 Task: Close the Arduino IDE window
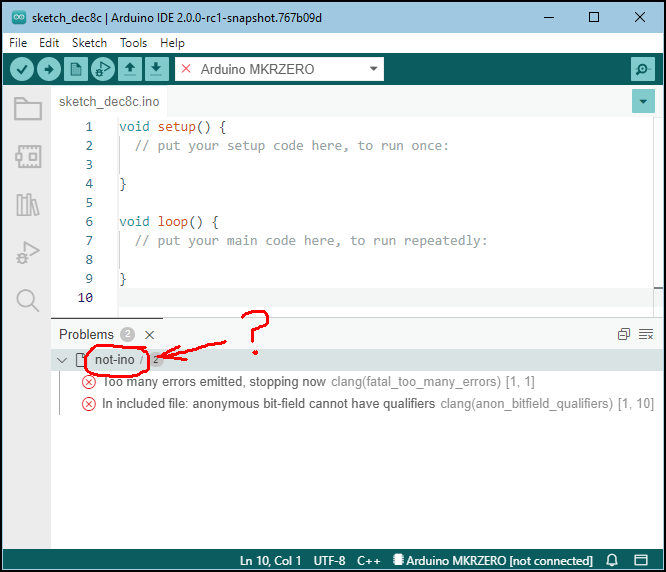tap(640, 17)
